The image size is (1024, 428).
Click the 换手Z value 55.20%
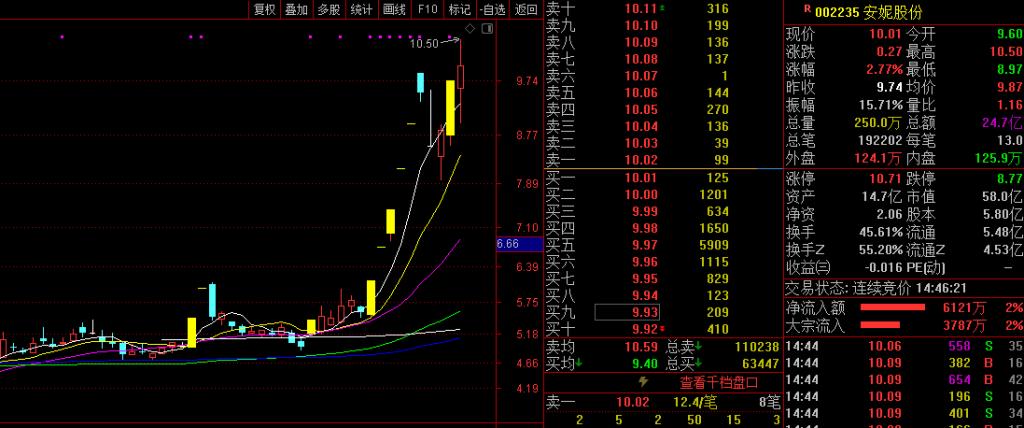[881, 249]
